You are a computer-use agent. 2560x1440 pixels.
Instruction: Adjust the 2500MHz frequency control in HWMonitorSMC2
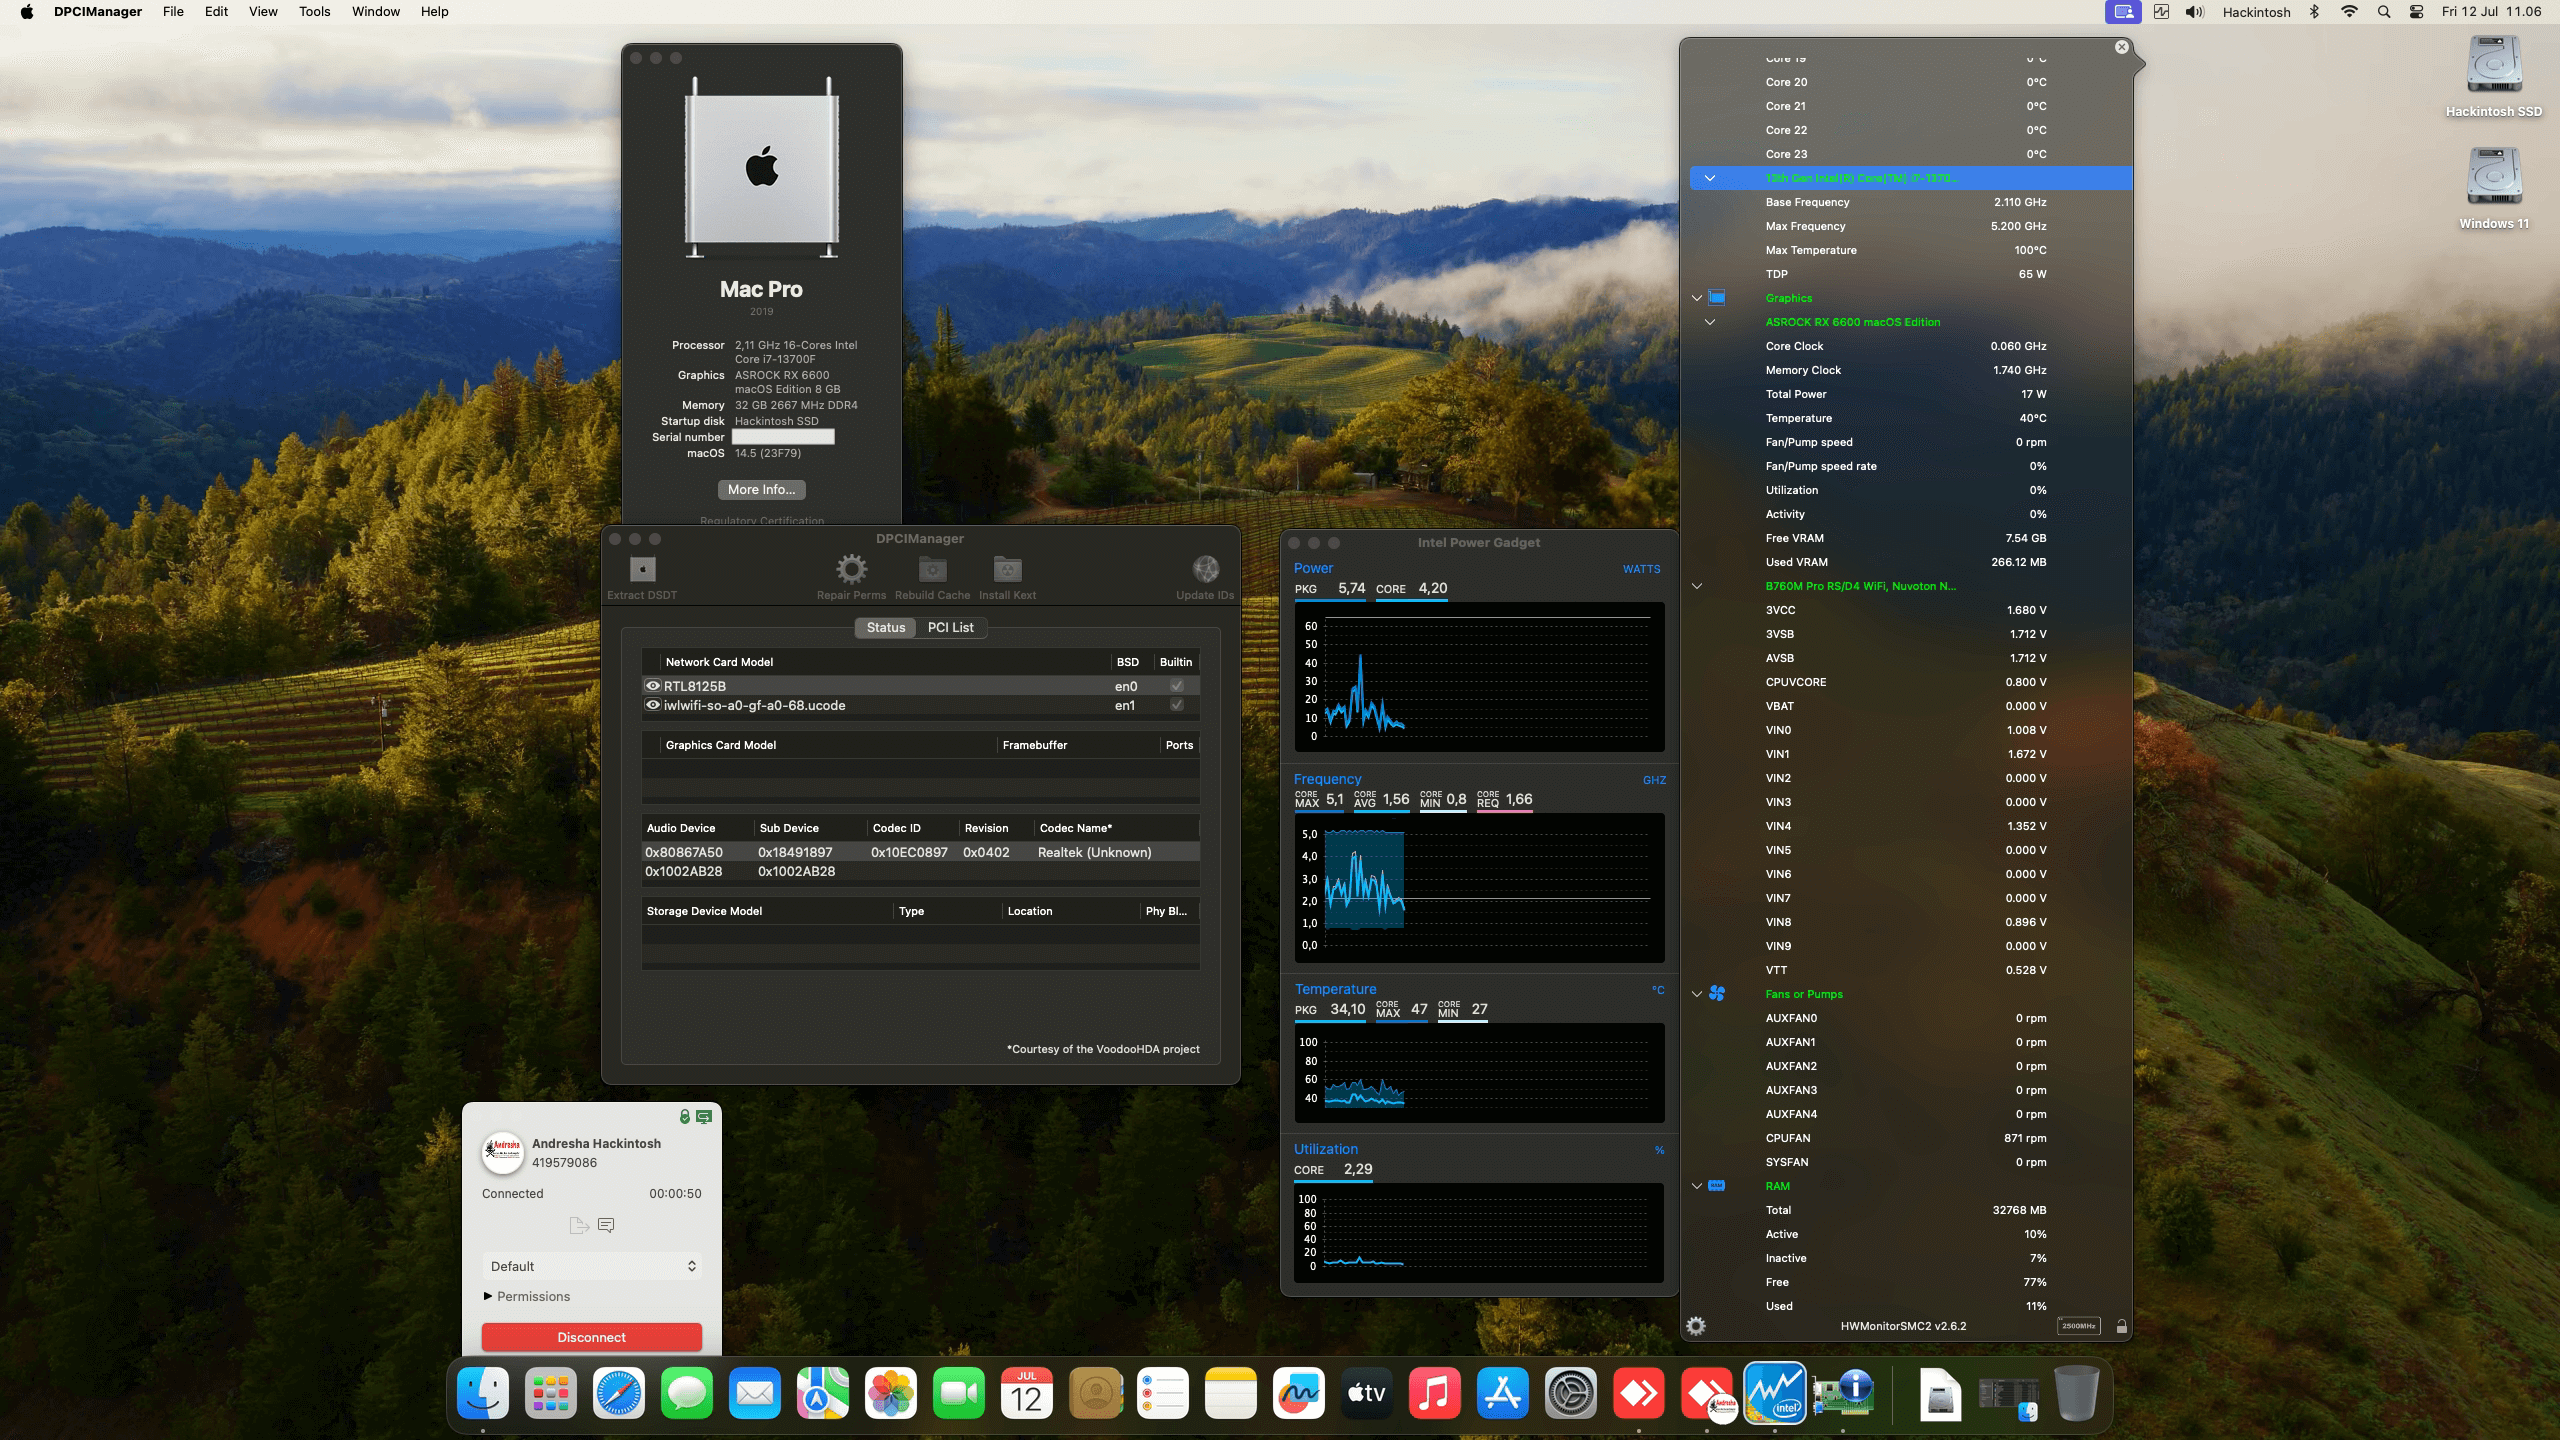pos(2078,1326)
